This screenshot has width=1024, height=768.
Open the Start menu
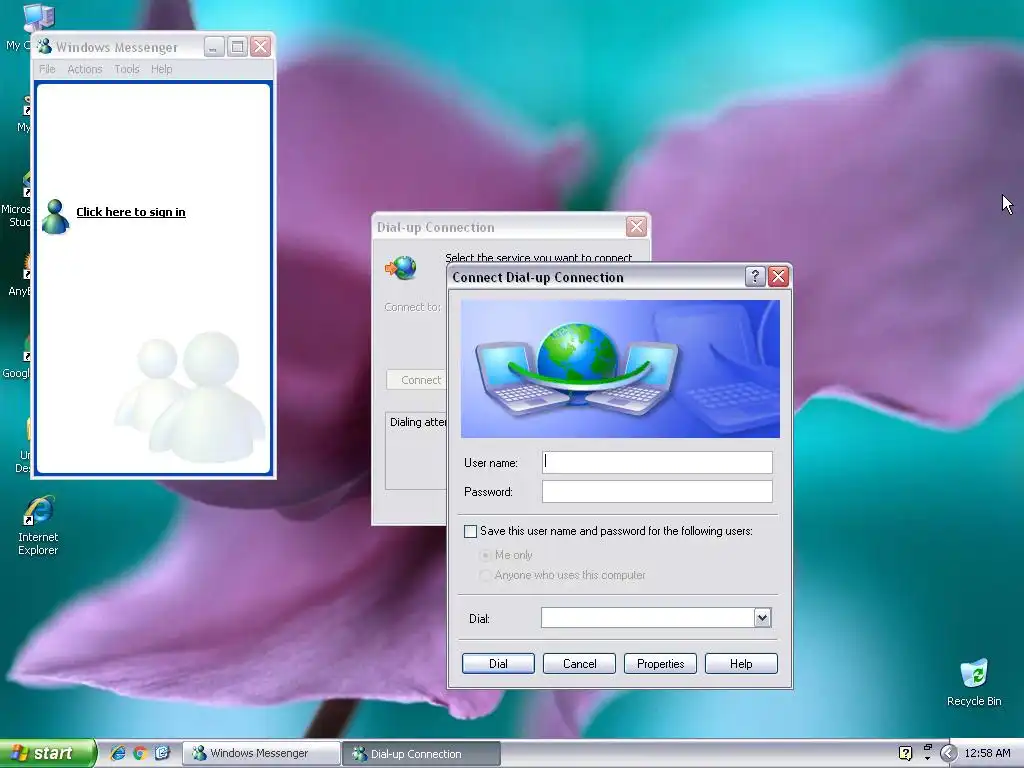click(48, 753)
